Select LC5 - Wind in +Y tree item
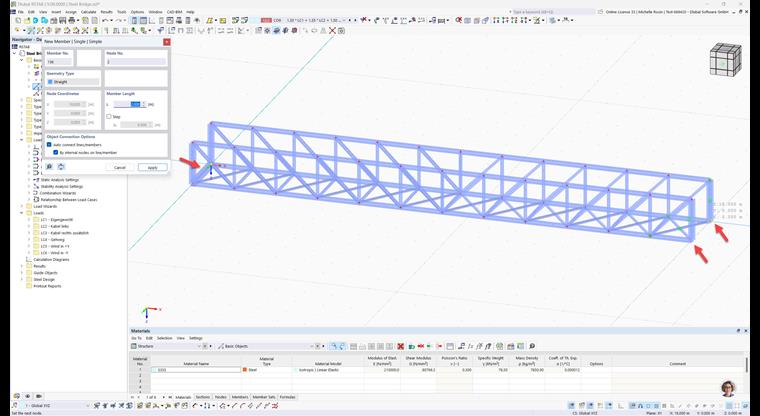This screenshot has width=760, height=416. 54,246
